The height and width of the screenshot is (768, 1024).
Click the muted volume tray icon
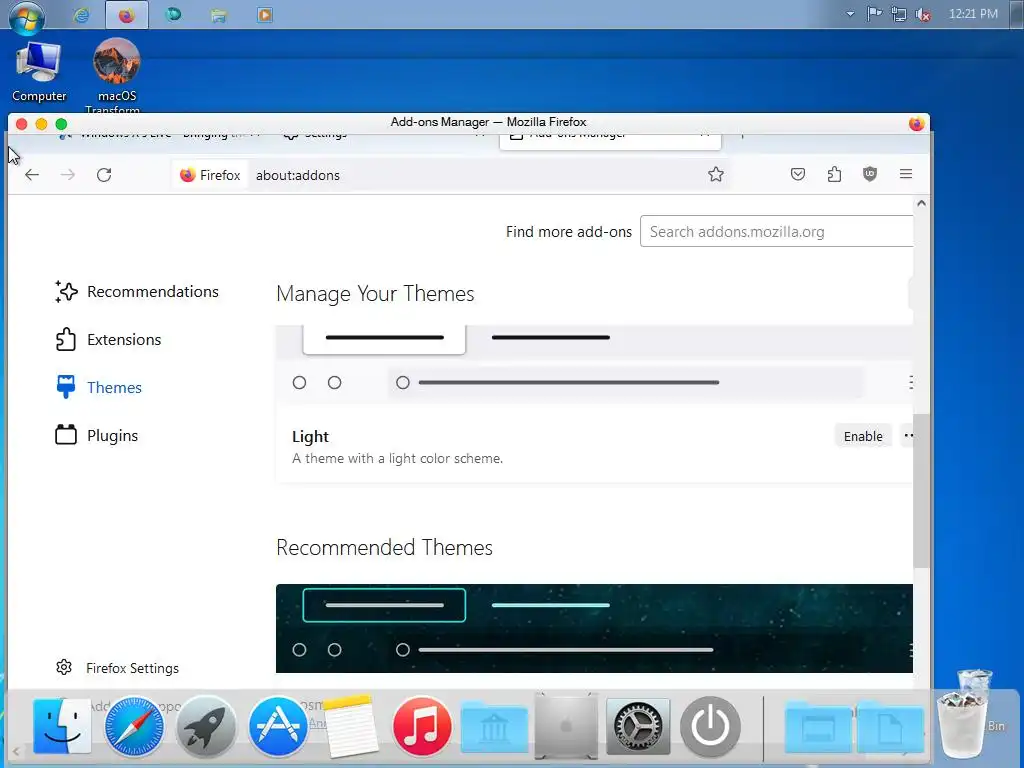923,14
